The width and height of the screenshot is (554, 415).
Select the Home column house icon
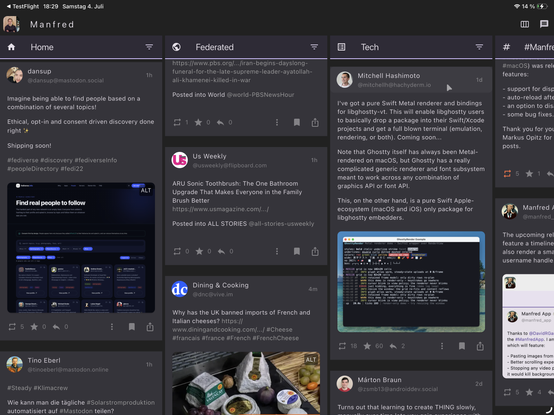point(11,47)
